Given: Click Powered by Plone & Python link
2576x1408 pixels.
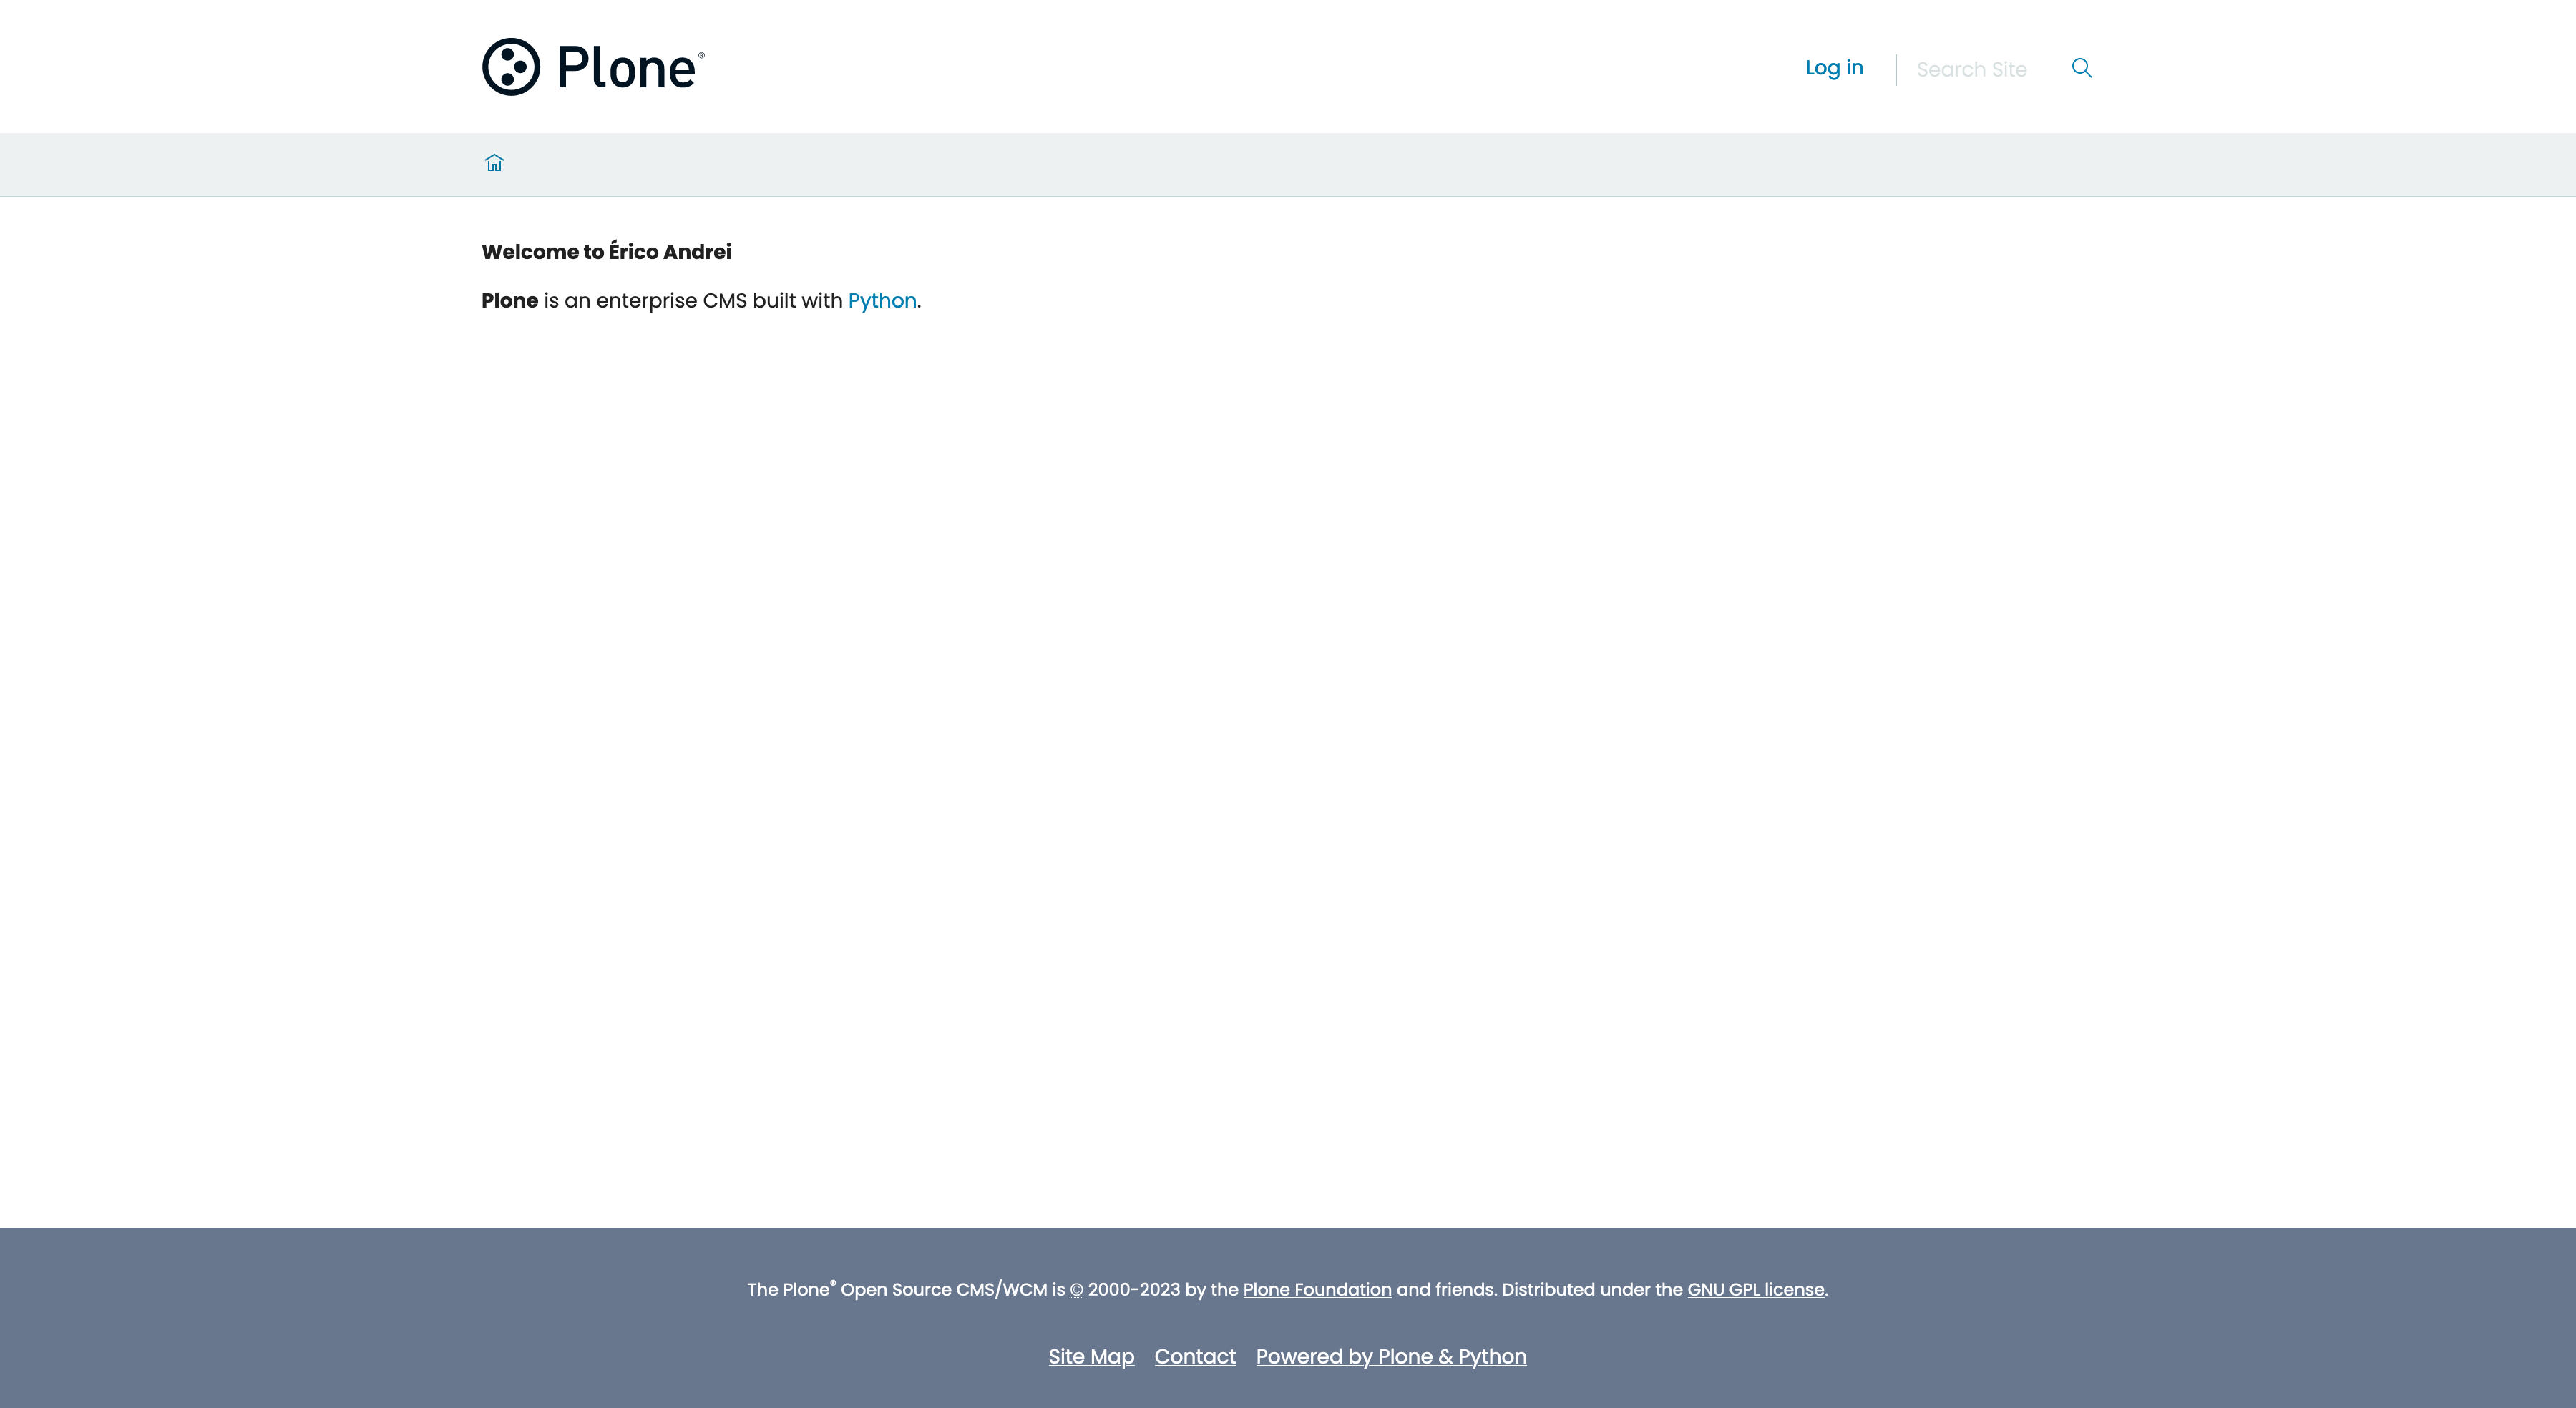Looking at the screenshot, I should coord(1391,1357).
